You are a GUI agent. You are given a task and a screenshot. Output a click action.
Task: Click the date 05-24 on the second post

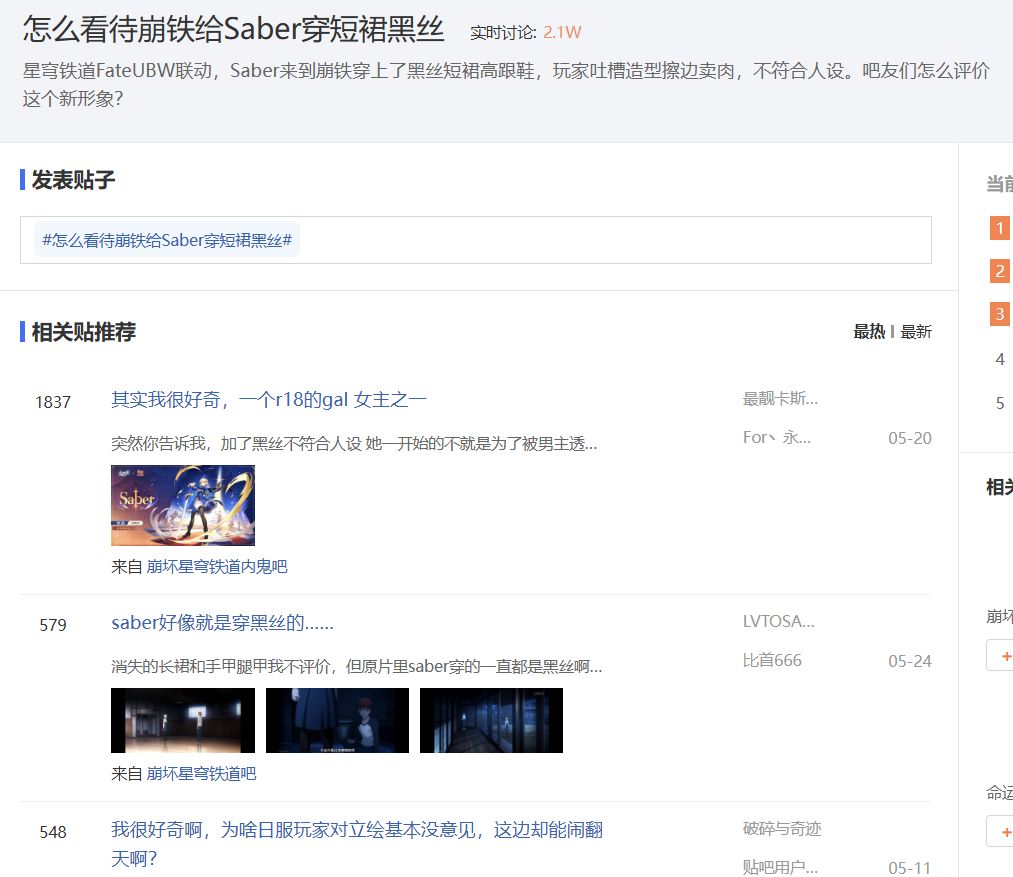910,661
